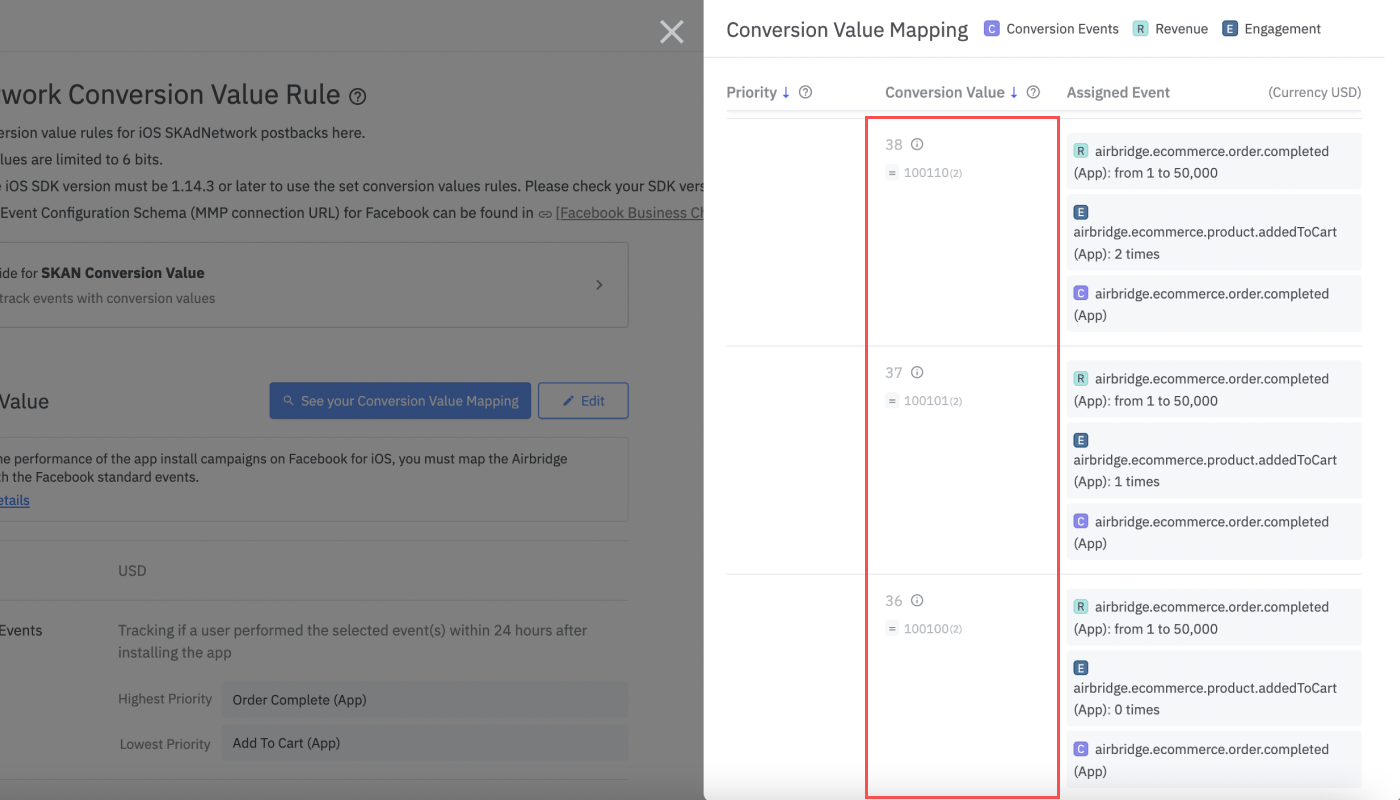The image size is (1400, 800).
Task: Click C badge in value 36 conversion row
Action: [x=1081, y=748]
